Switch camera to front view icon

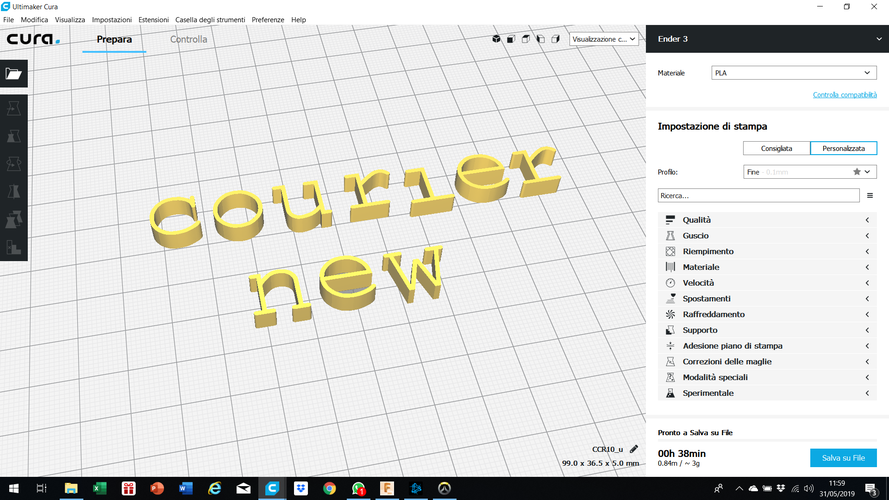[511, 39]
